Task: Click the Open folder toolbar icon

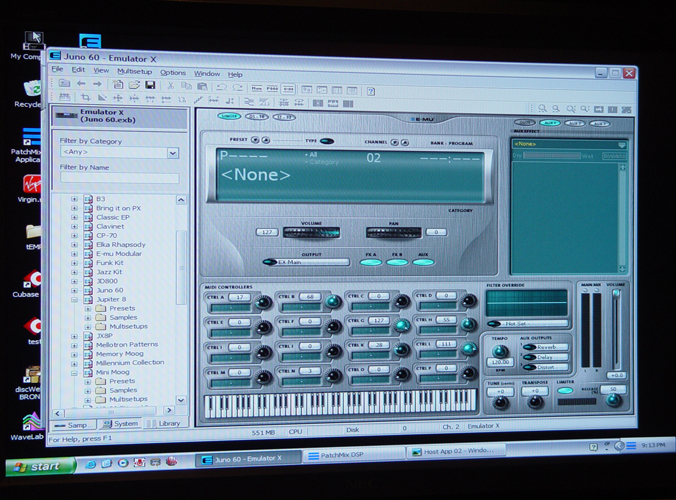Action: pyautogui.click(x=133, y=86)
